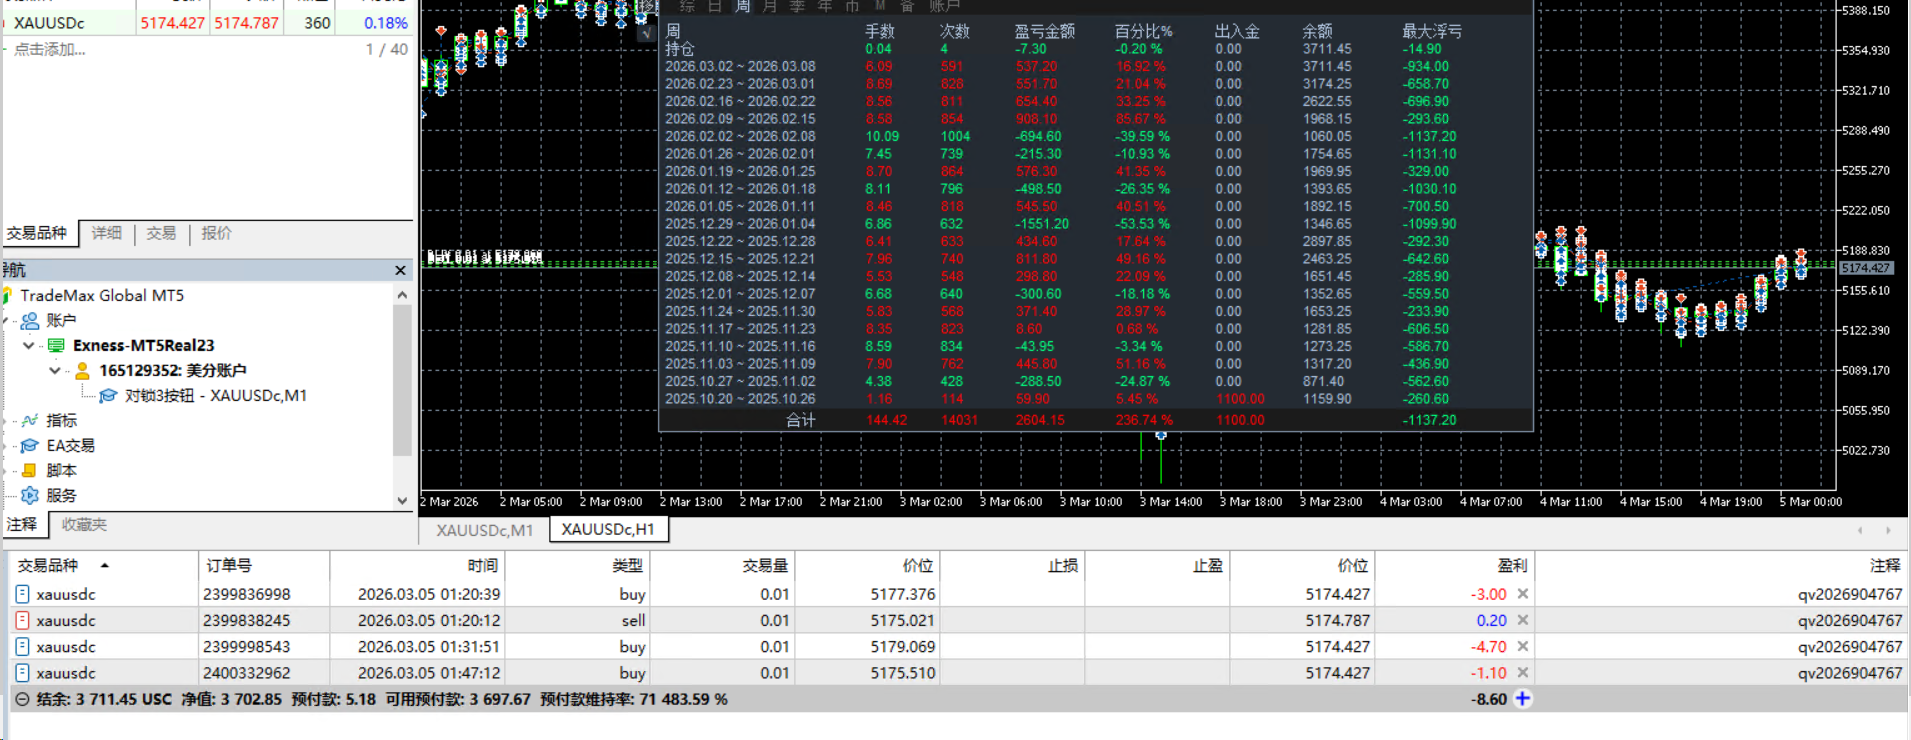The image size is (1911, 740).
Task: Click the 脚本 scripts icon
Action: click(x=30, y=470)
